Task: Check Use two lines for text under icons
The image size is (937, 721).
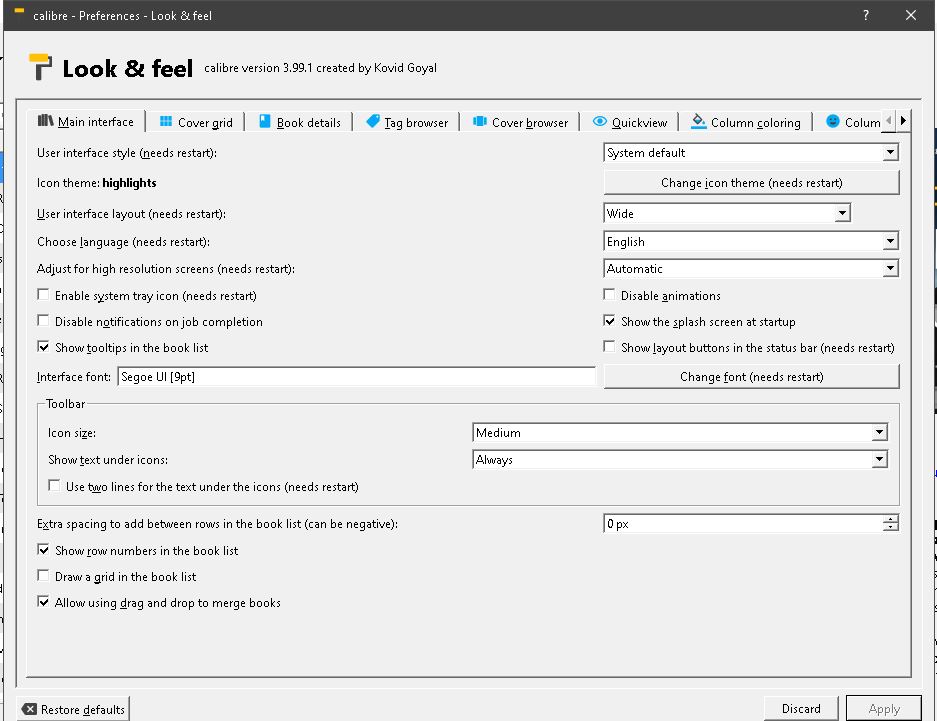Action: pos(54,486)
